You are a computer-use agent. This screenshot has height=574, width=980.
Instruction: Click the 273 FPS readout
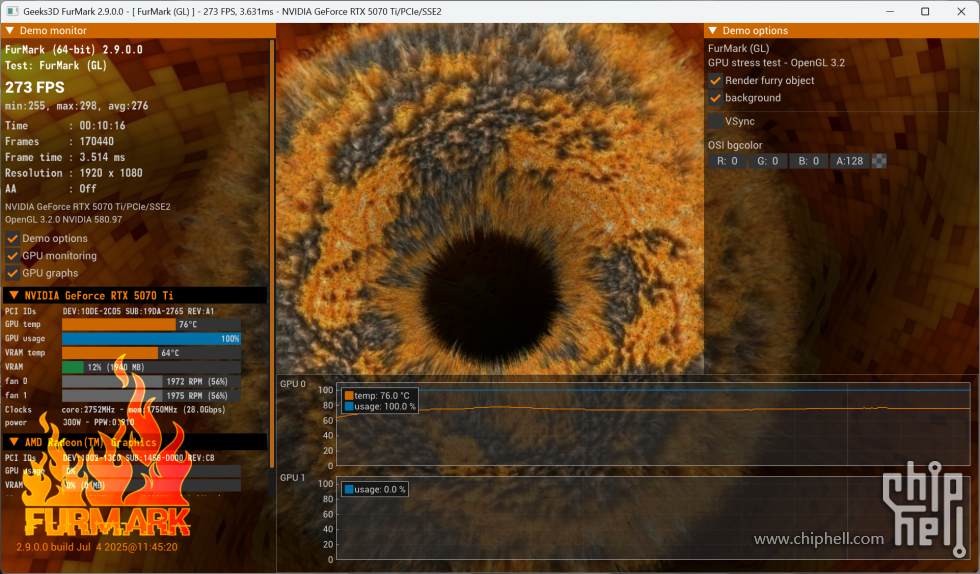click(x=35, y=88)
